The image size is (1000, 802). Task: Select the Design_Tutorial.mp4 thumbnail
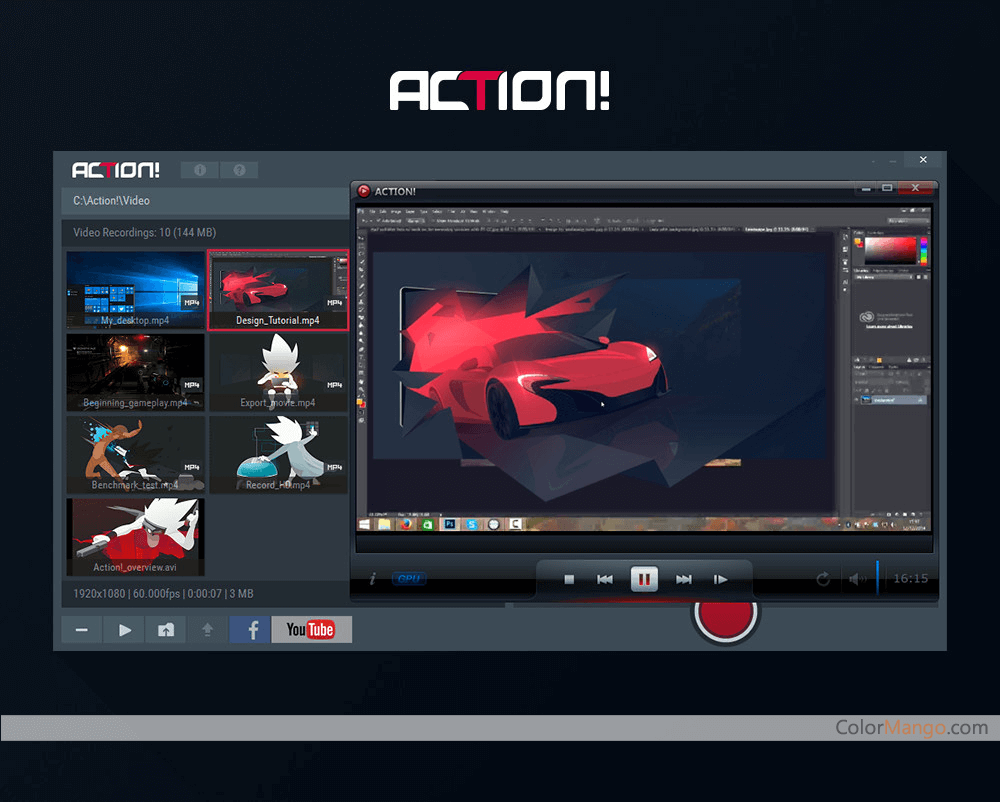click(x=278, y=290)
